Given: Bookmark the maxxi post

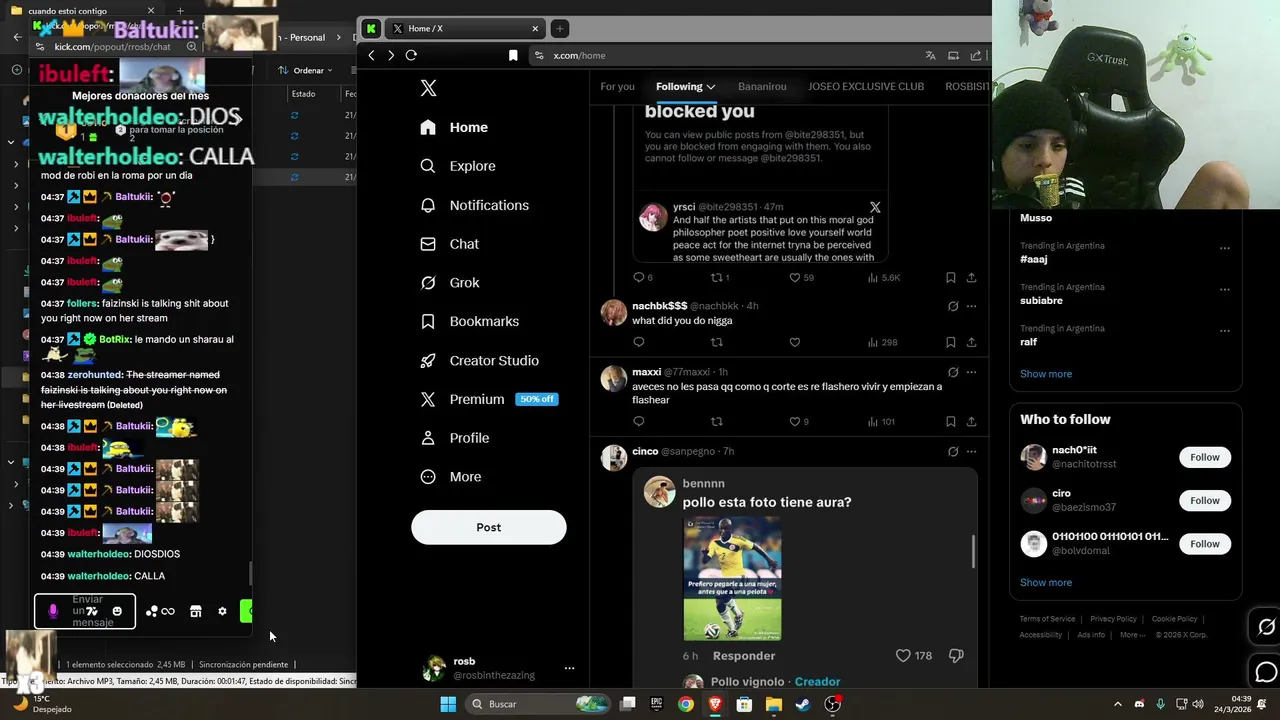Looking at the screenshot, I should click(950, 421).
